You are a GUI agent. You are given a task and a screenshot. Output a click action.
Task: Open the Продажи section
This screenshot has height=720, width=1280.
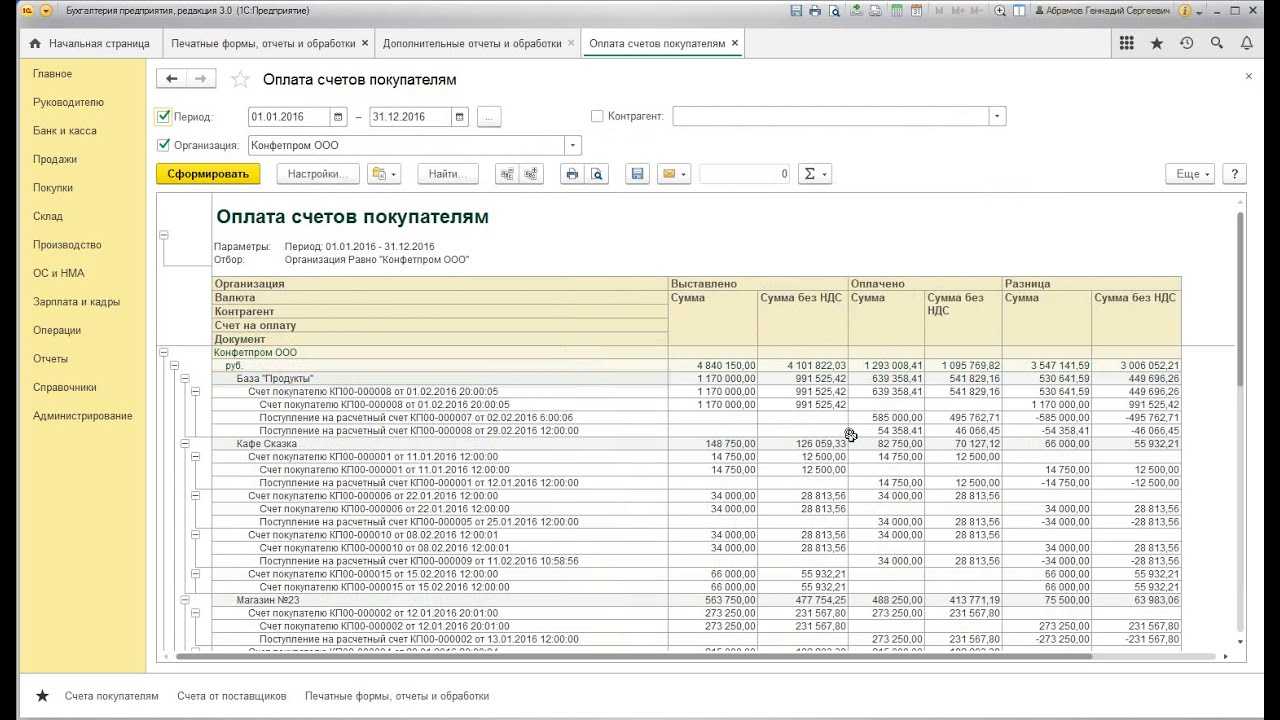[x=55, y=159]
